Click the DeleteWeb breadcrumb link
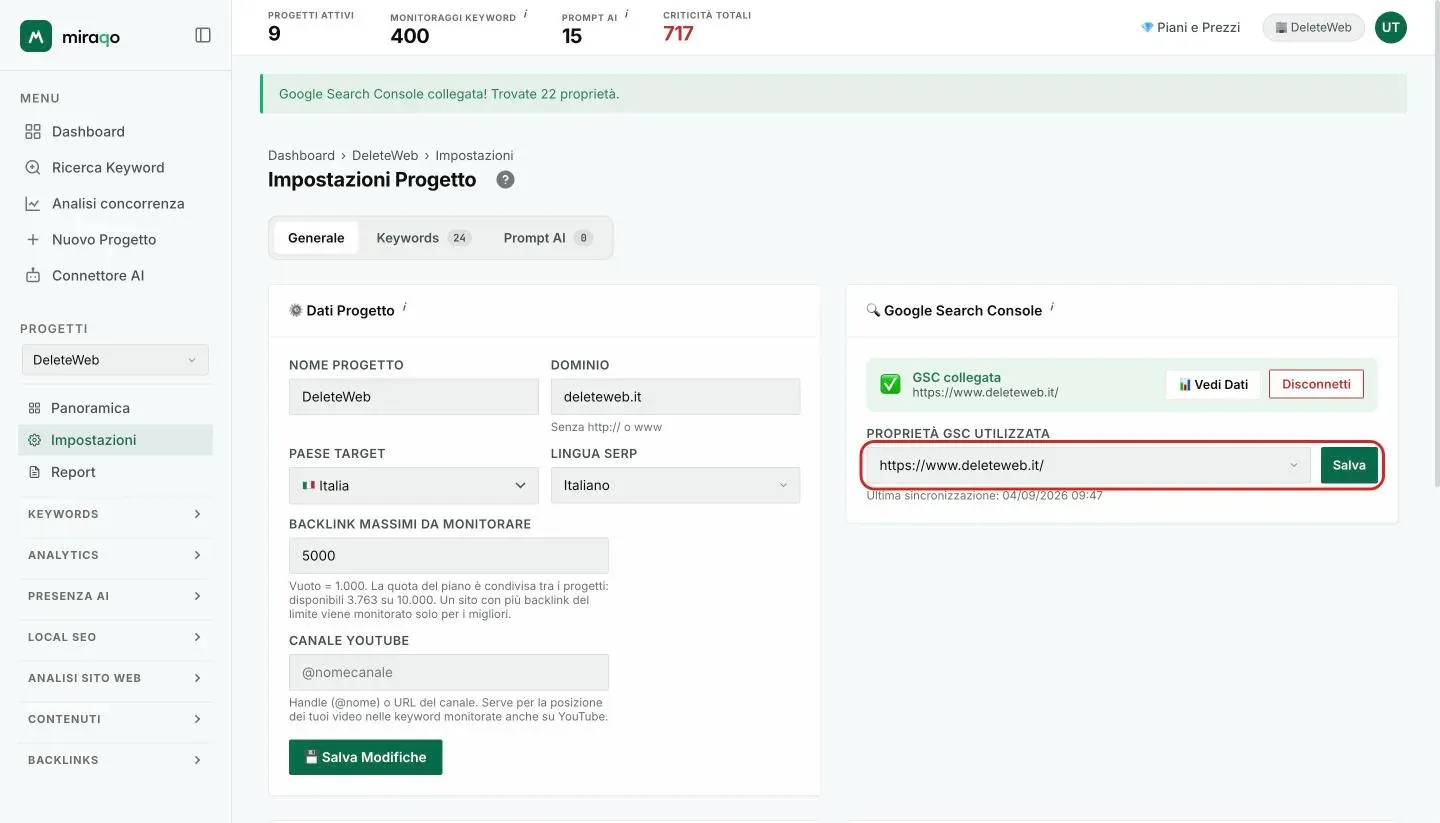Screen dimensions: 1440x823 point(385,155)
